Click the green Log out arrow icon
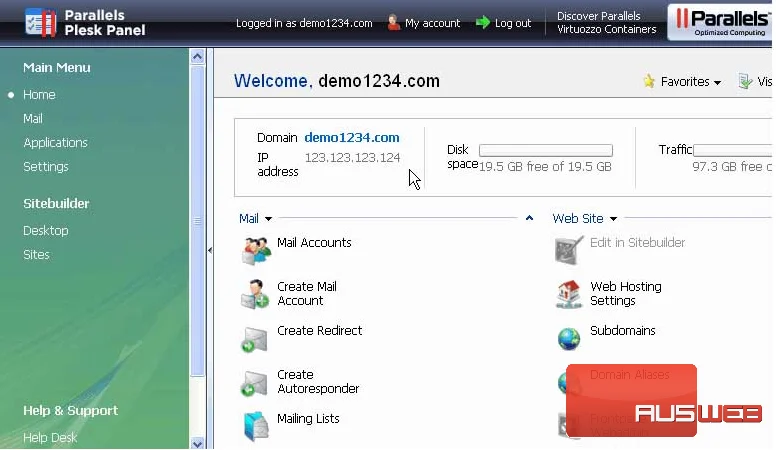The height and width of the screenshot is (450, 776). click(483, 23)
